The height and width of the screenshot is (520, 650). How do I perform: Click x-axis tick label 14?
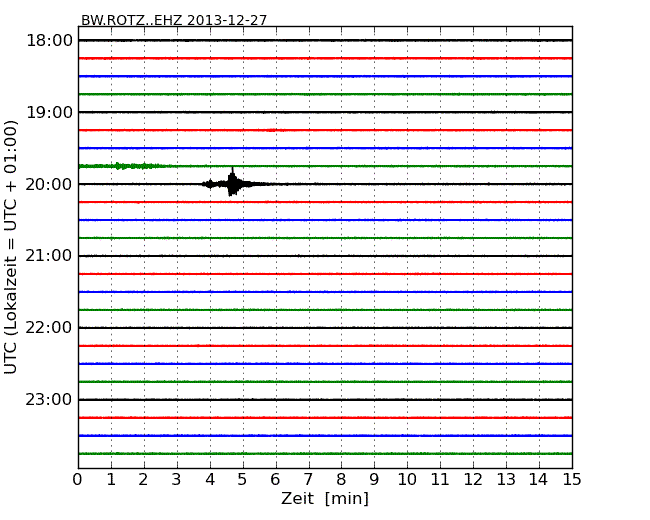point(539,479)
